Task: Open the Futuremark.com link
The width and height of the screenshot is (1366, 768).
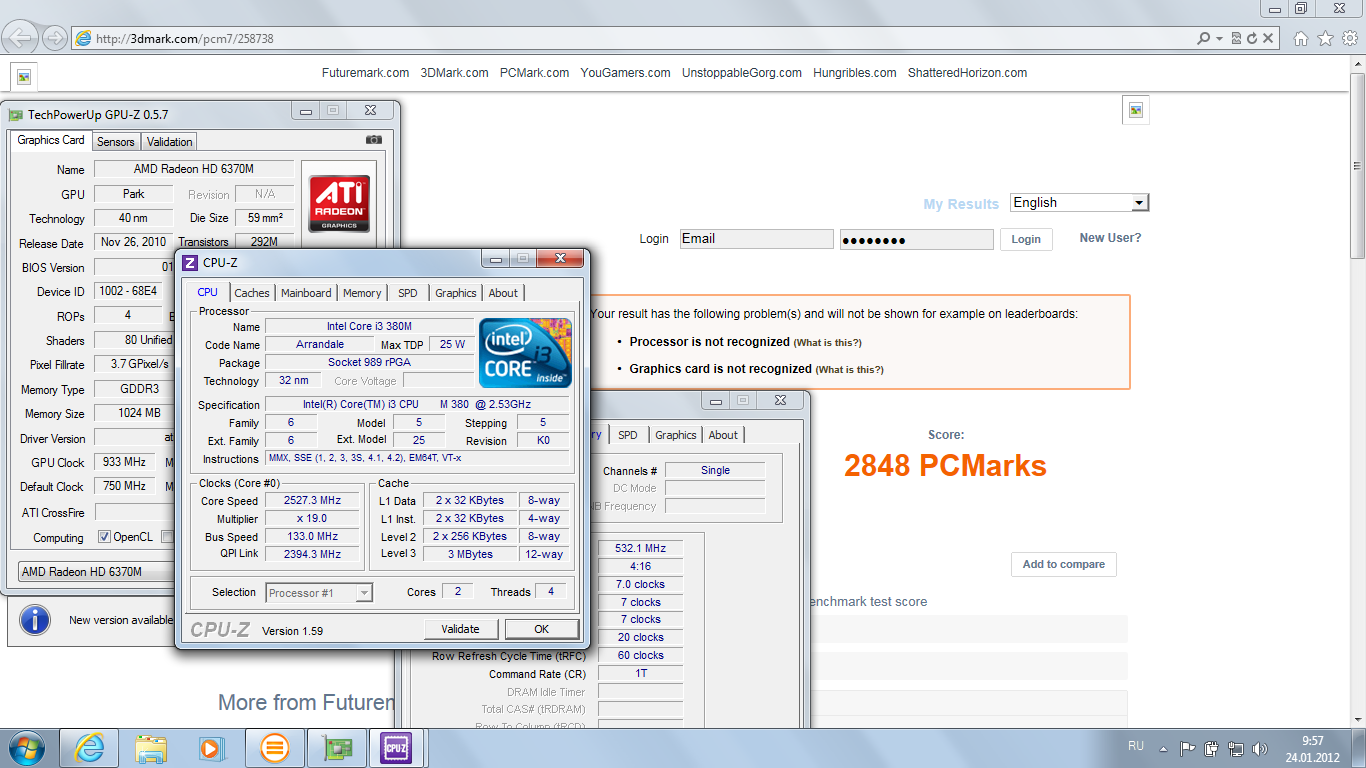Action: (365, 73)
